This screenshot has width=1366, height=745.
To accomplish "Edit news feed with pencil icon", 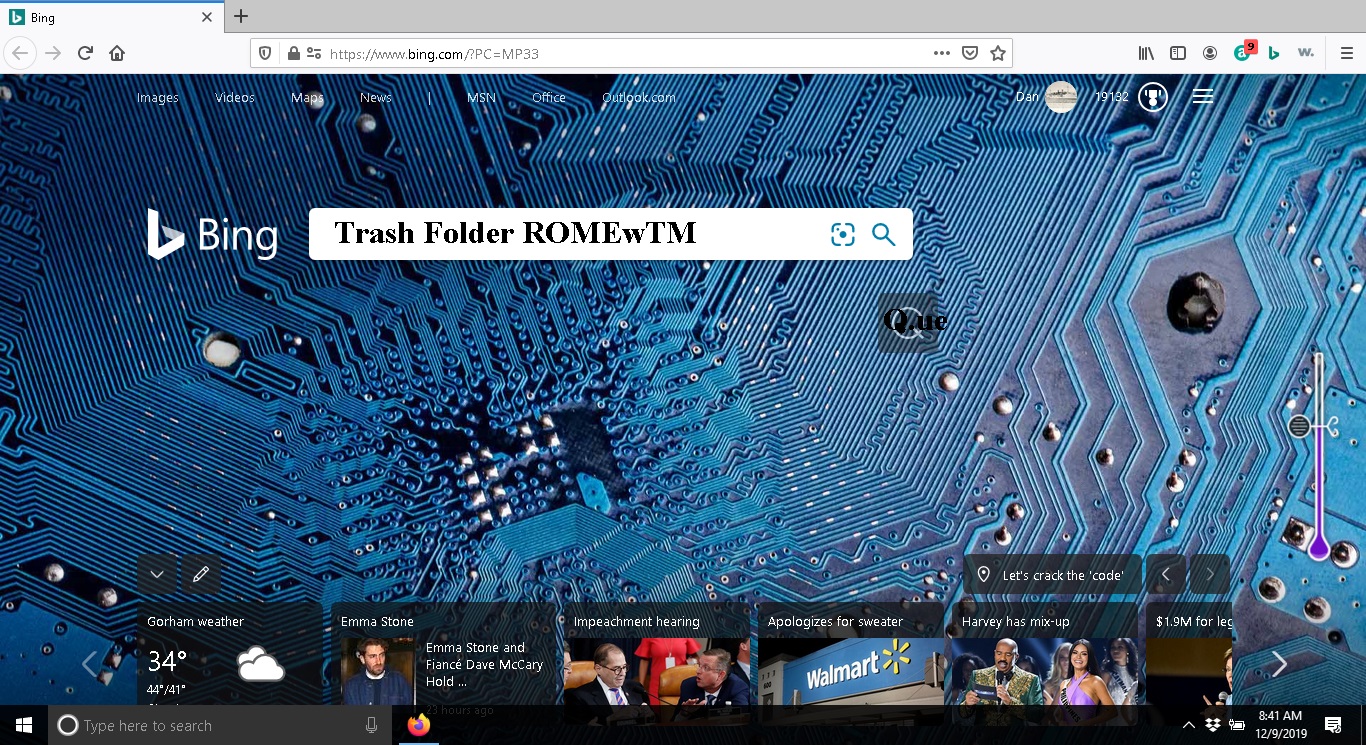I will (x=201, y=574).
